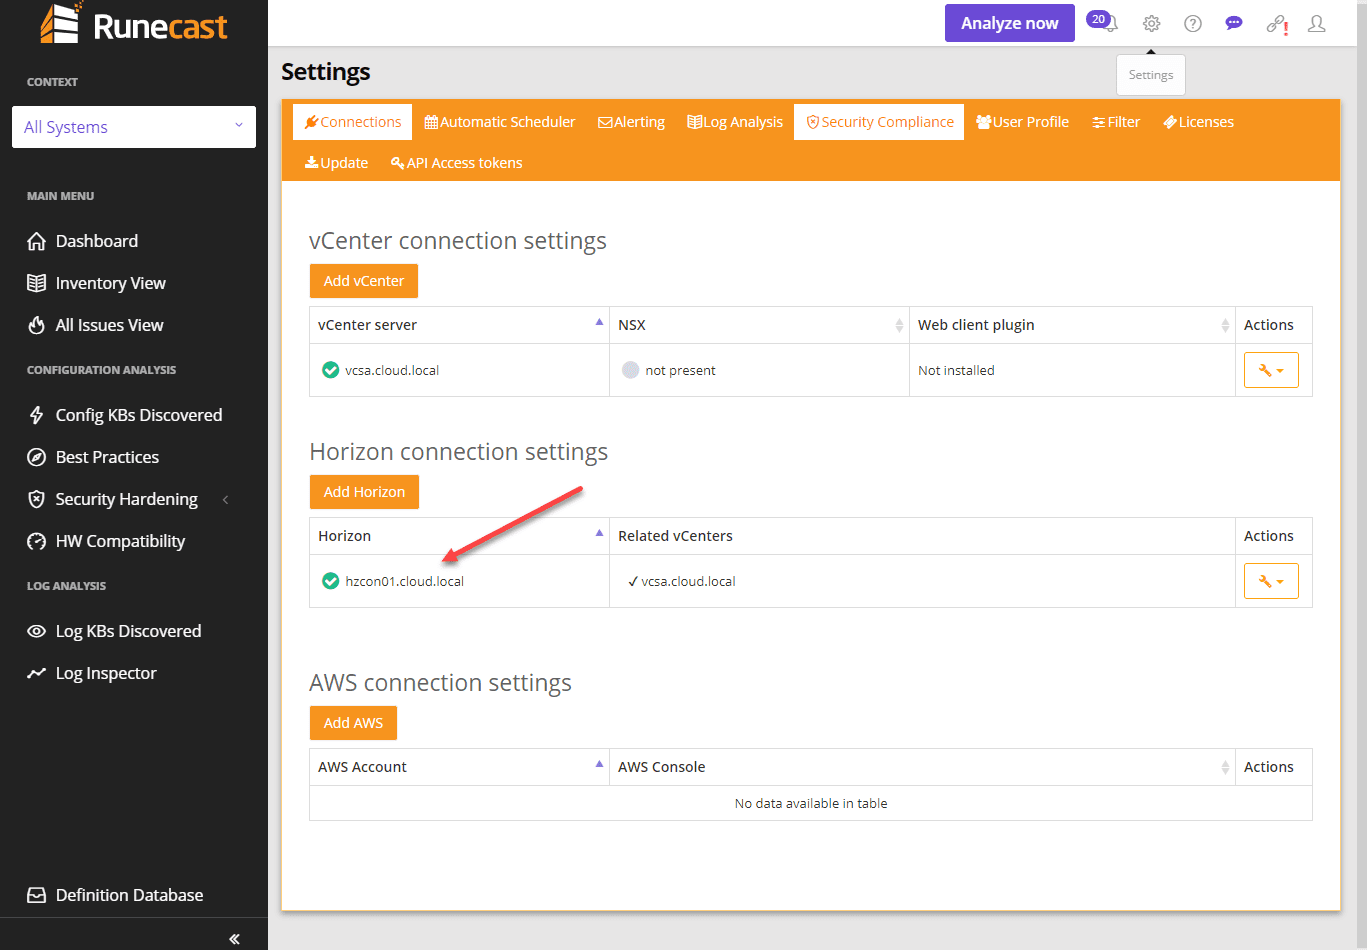Switch to the Security Compliance tab
Screen dimensions: 1367x950
click(x=879, y=122)
